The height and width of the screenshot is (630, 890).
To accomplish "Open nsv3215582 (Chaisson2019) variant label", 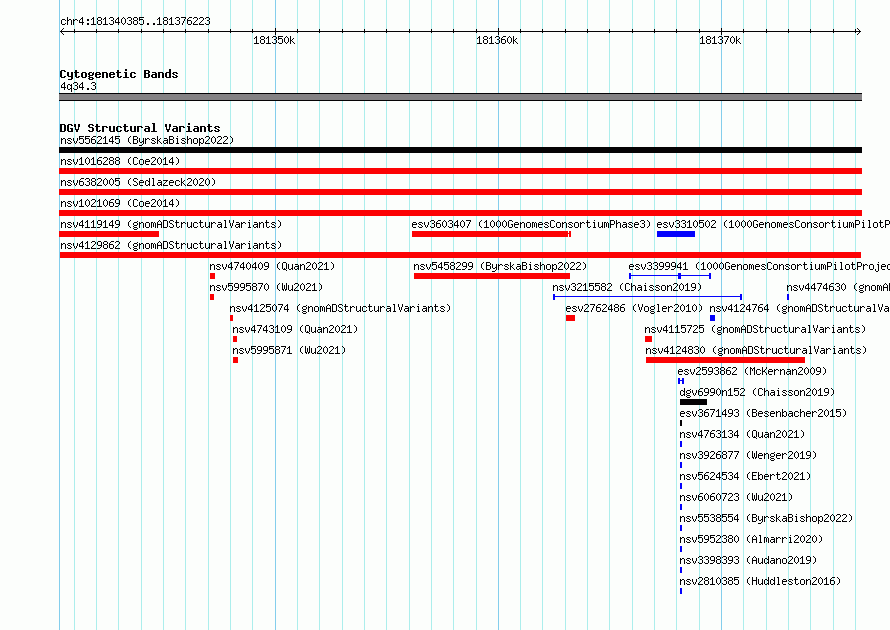I will click(627, 287).
